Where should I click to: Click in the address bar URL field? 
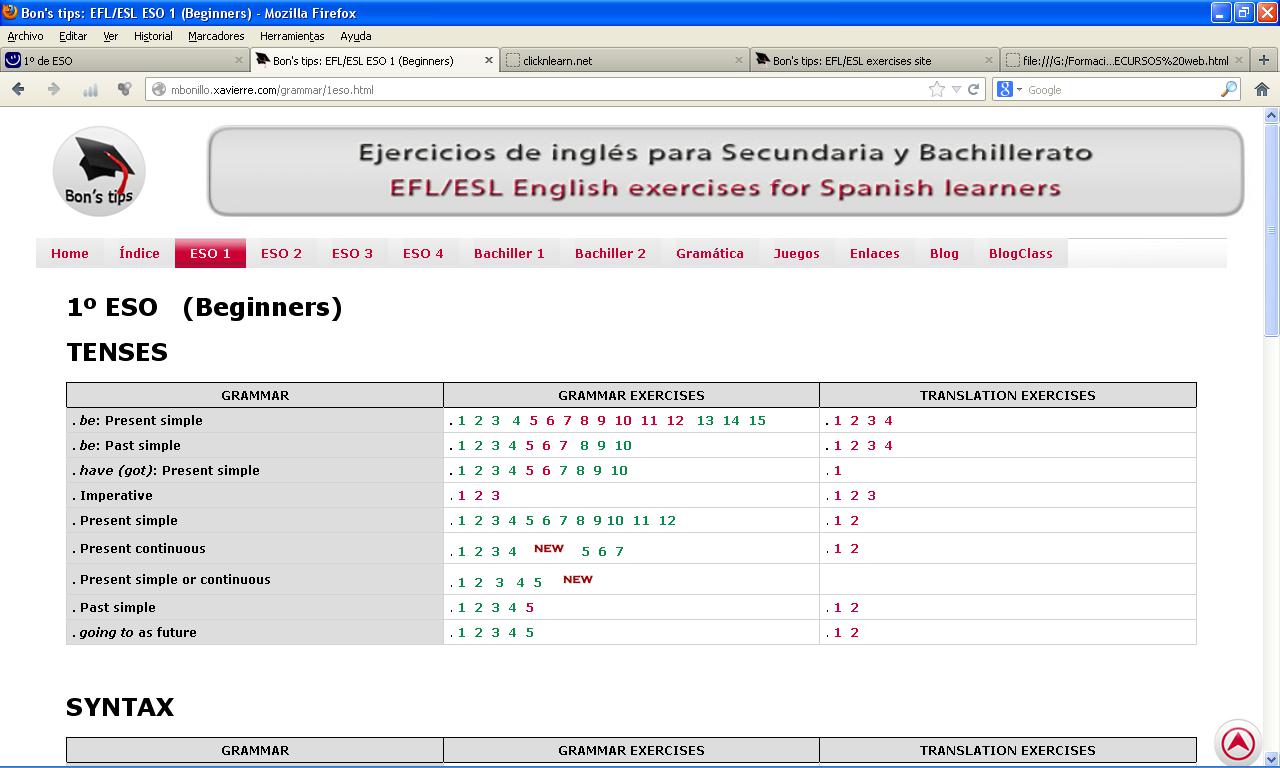(x=540, y=89)
